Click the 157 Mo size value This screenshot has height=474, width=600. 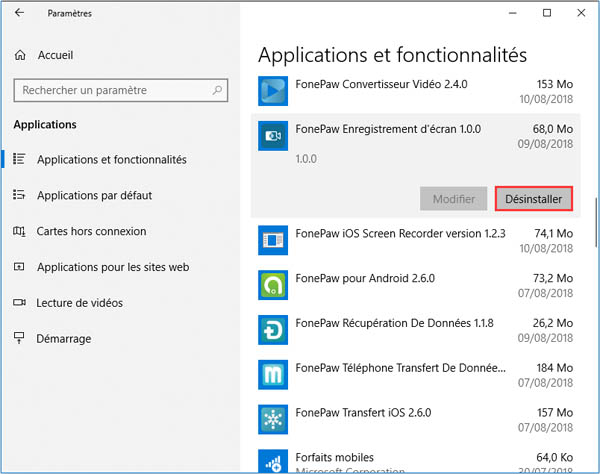554,412
